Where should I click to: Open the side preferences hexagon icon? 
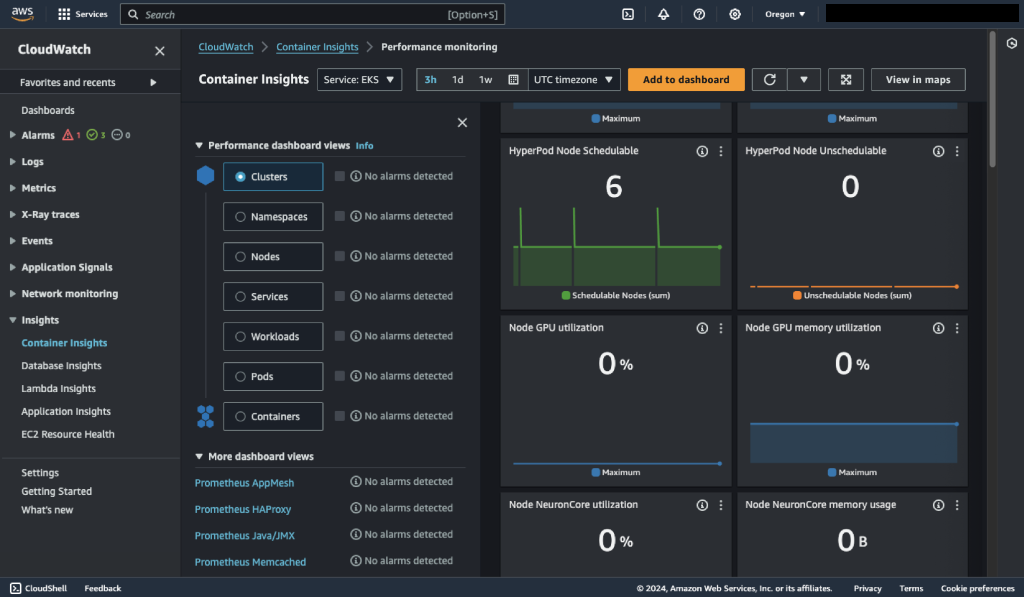tap(1012, 43)
